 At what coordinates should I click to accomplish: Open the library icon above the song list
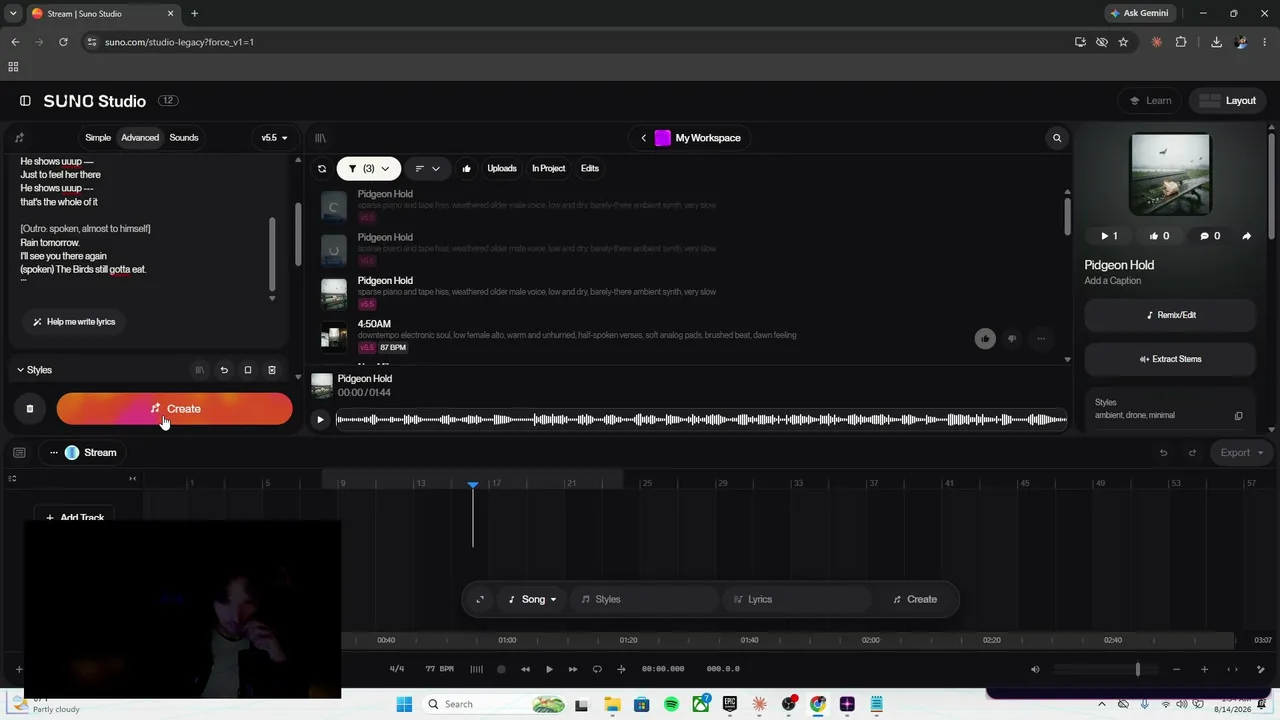pos(320,138)
